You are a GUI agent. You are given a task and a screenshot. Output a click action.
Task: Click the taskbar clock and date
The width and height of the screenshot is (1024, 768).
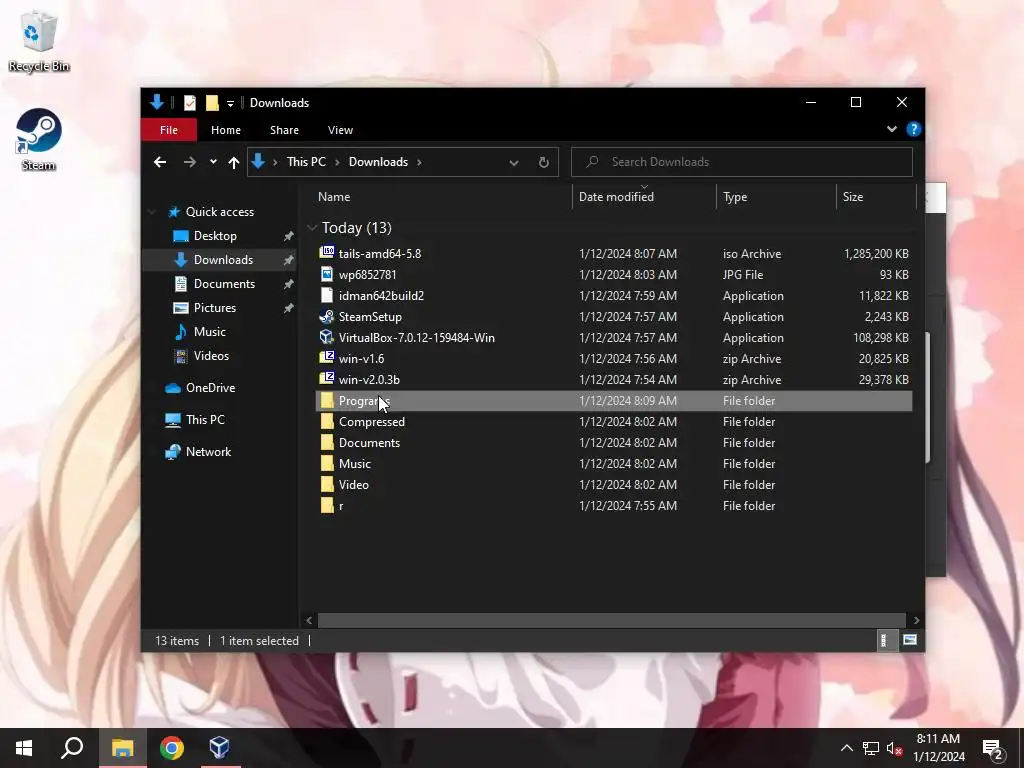pyautogui.click(x=938, y=748)
